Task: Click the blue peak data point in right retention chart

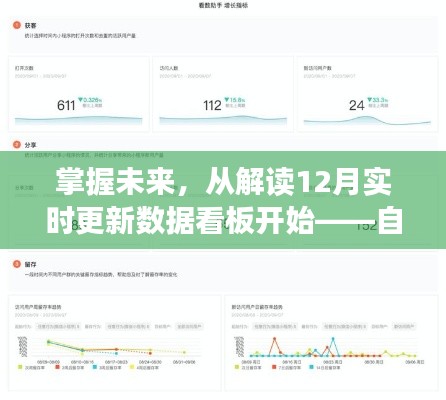Action: point(333,339)
